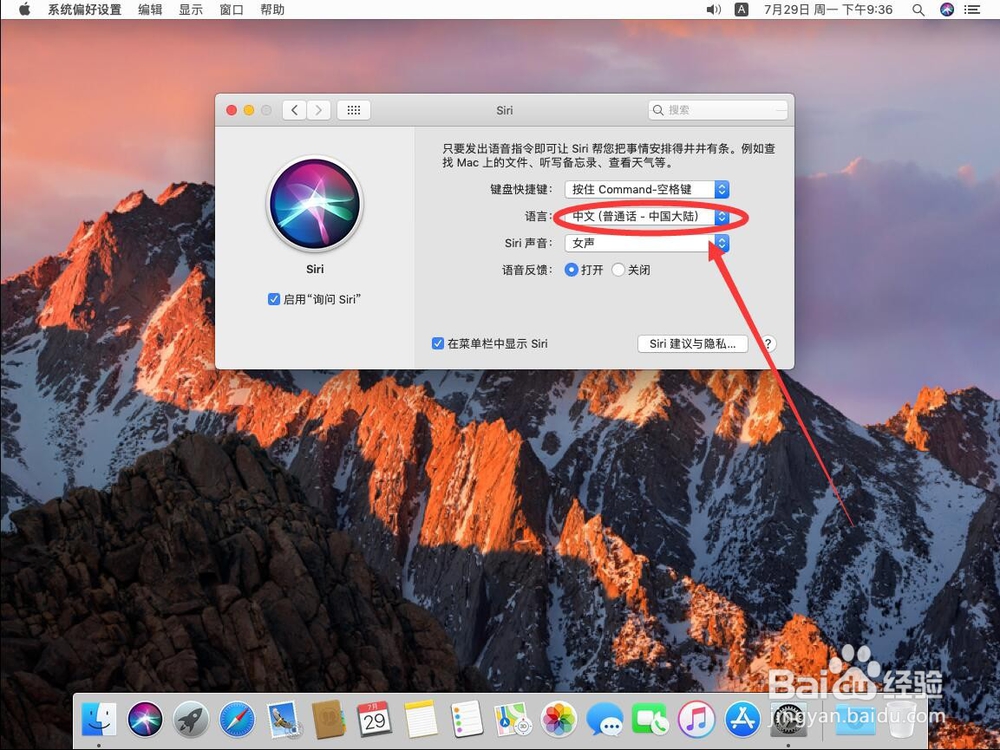Open FaceTime icon in Dock

(651, 719)
